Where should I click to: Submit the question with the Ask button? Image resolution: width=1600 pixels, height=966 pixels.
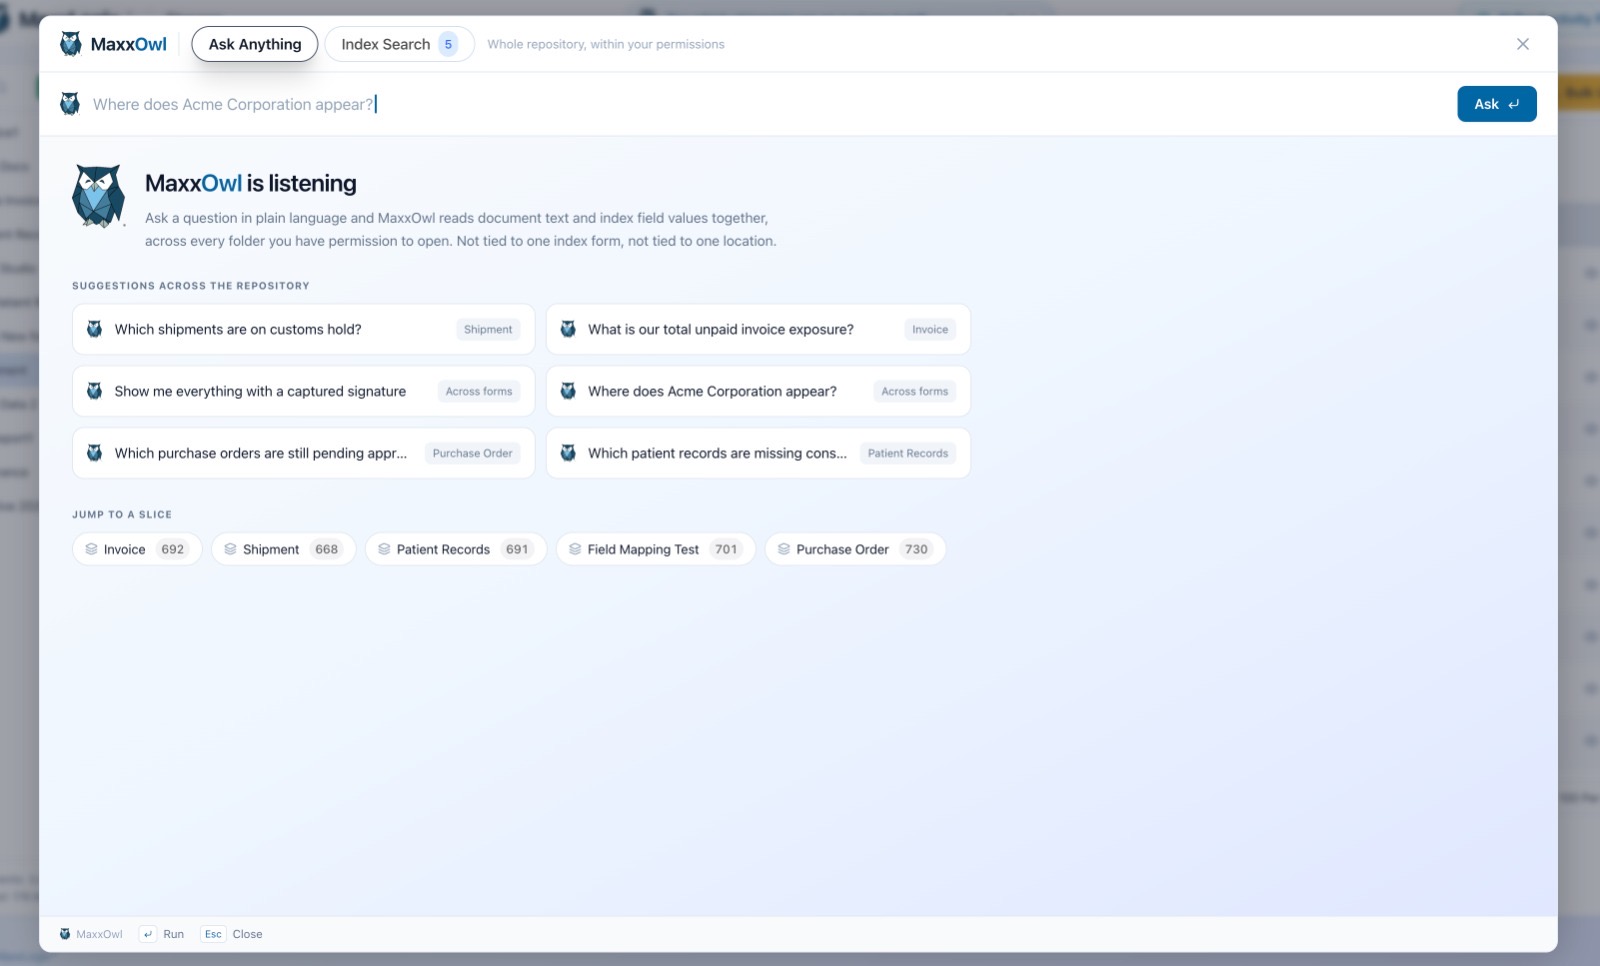[1497, 104]
